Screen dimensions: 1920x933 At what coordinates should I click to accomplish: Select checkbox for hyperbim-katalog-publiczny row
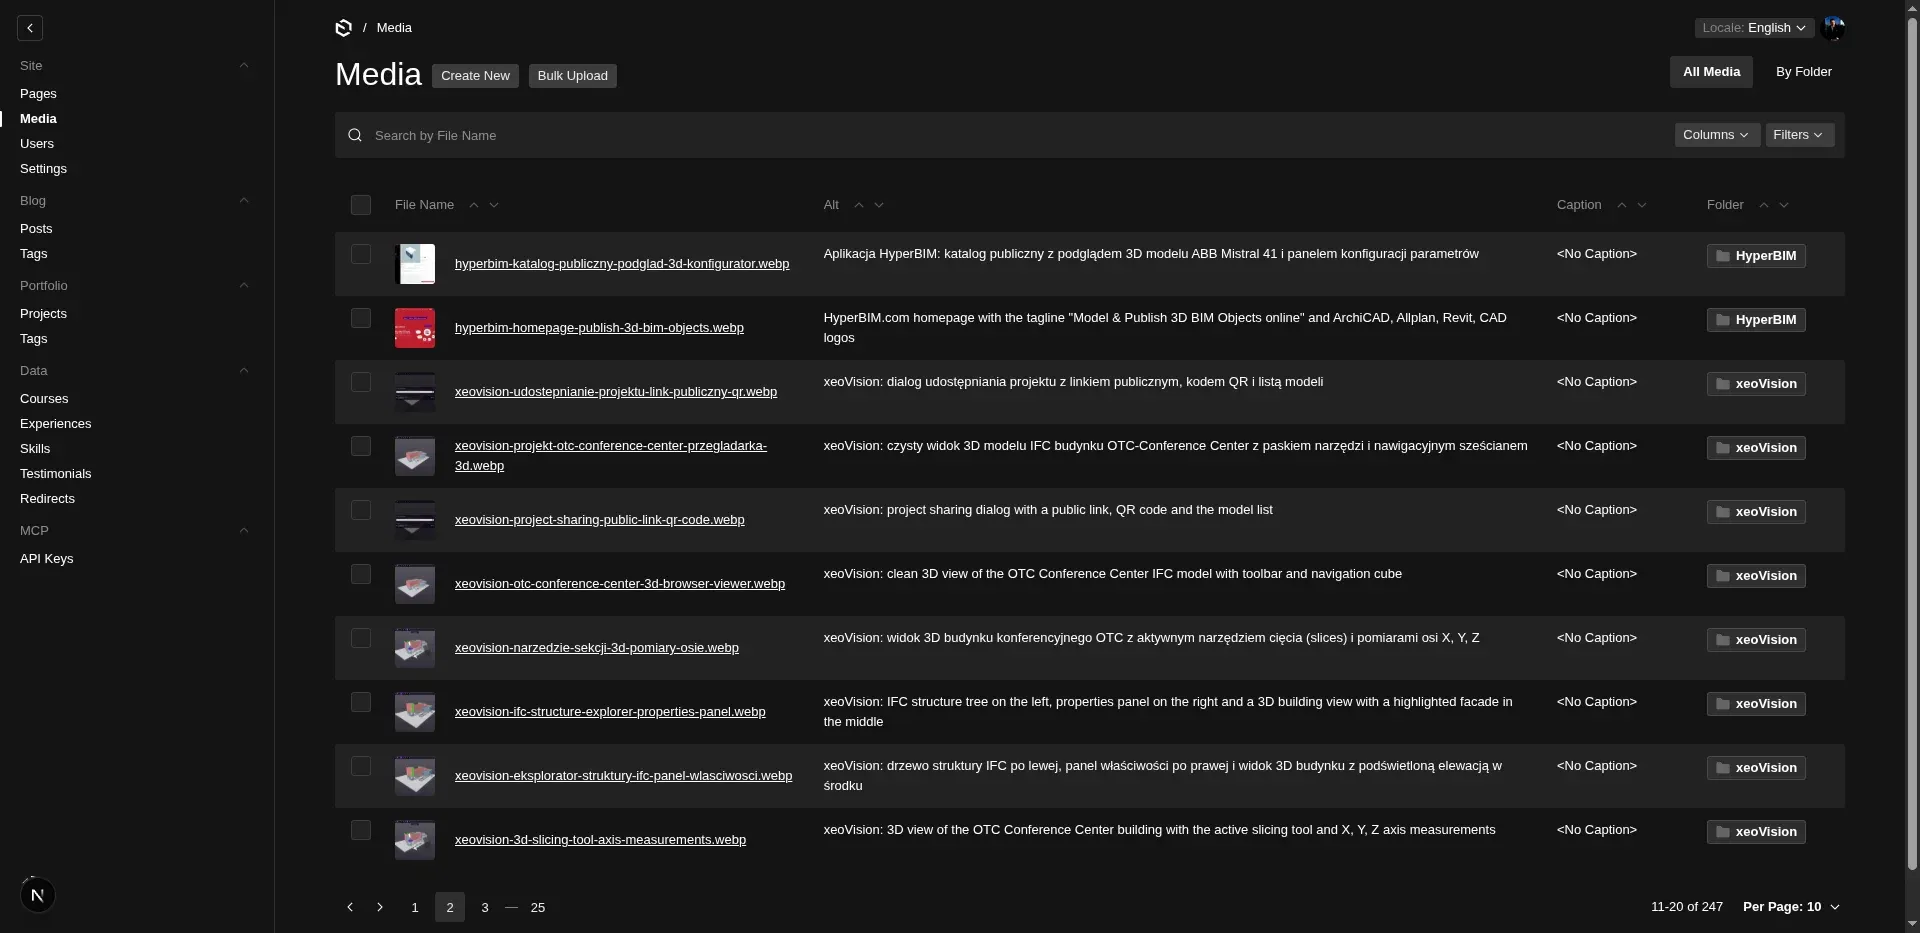click(361, 254)
